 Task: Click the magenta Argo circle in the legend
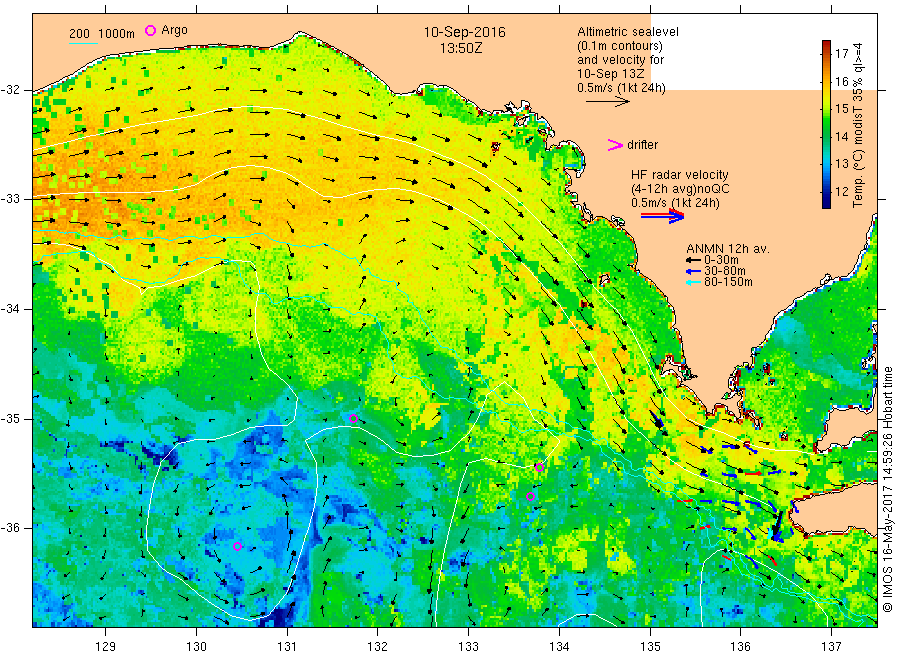(150, 30)
